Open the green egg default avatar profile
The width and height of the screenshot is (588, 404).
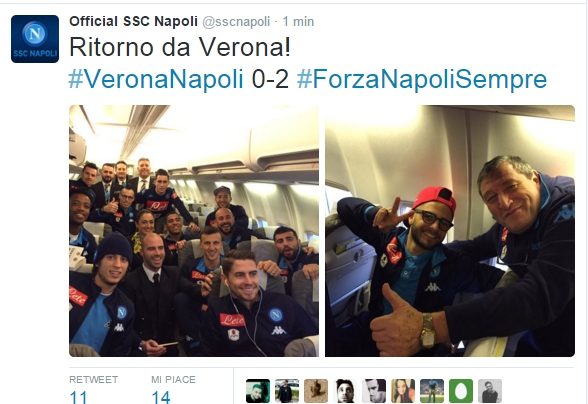tap(461, 391)
